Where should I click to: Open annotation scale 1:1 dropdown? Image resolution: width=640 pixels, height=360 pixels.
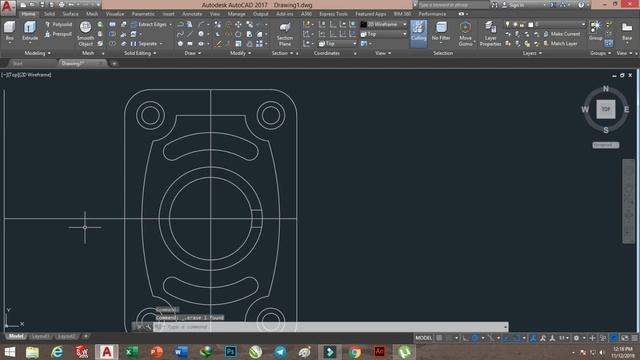click(564, 338)
